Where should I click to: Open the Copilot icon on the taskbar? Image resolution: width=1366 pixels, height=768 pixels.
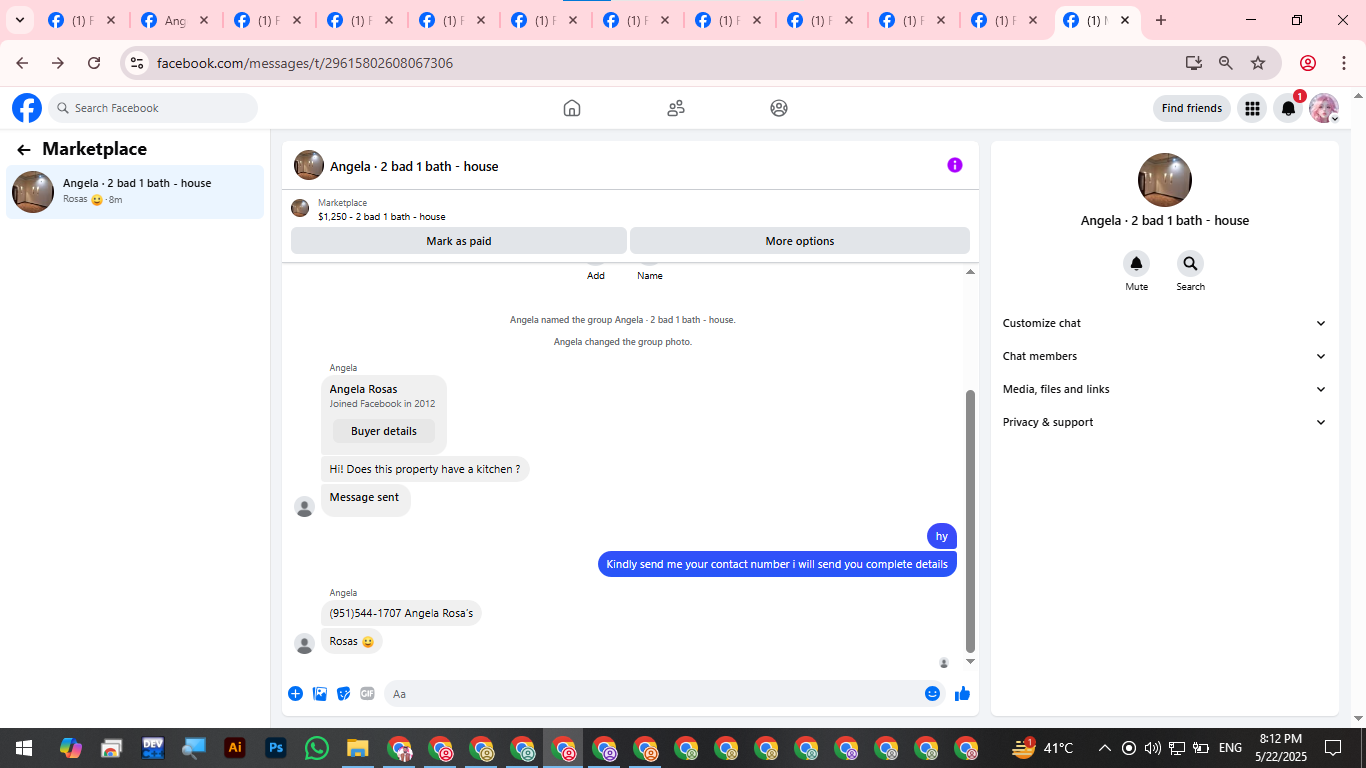pos(71,747)
